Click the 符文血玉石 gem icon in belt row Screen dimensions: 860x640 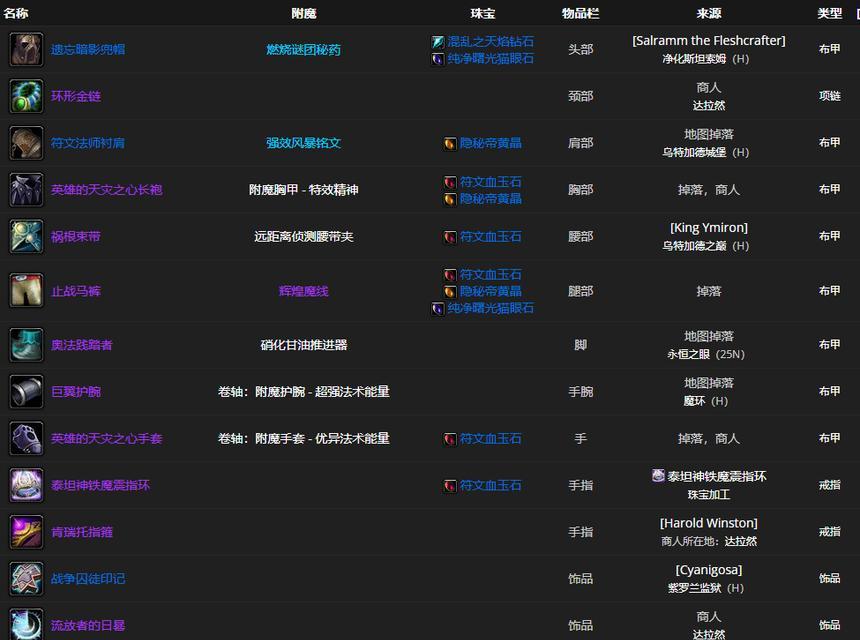pyautogui.click(x=450, y=237)
